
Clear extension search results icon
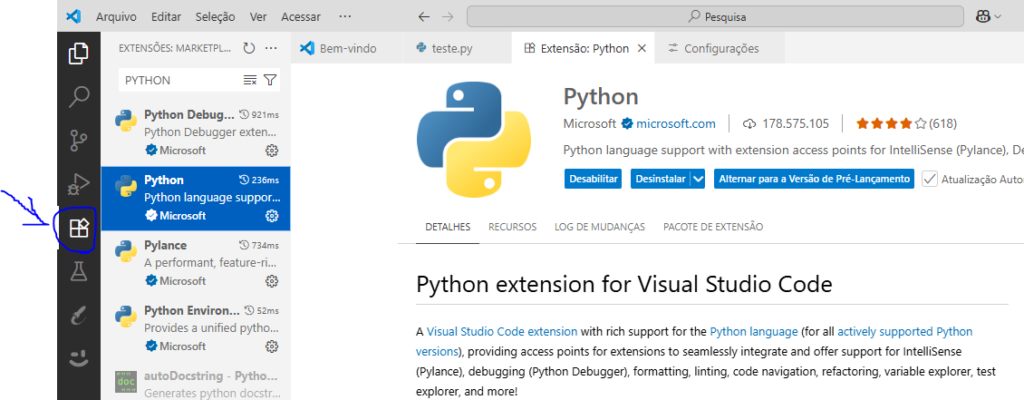pyautogui.click(x=250, y=80)
